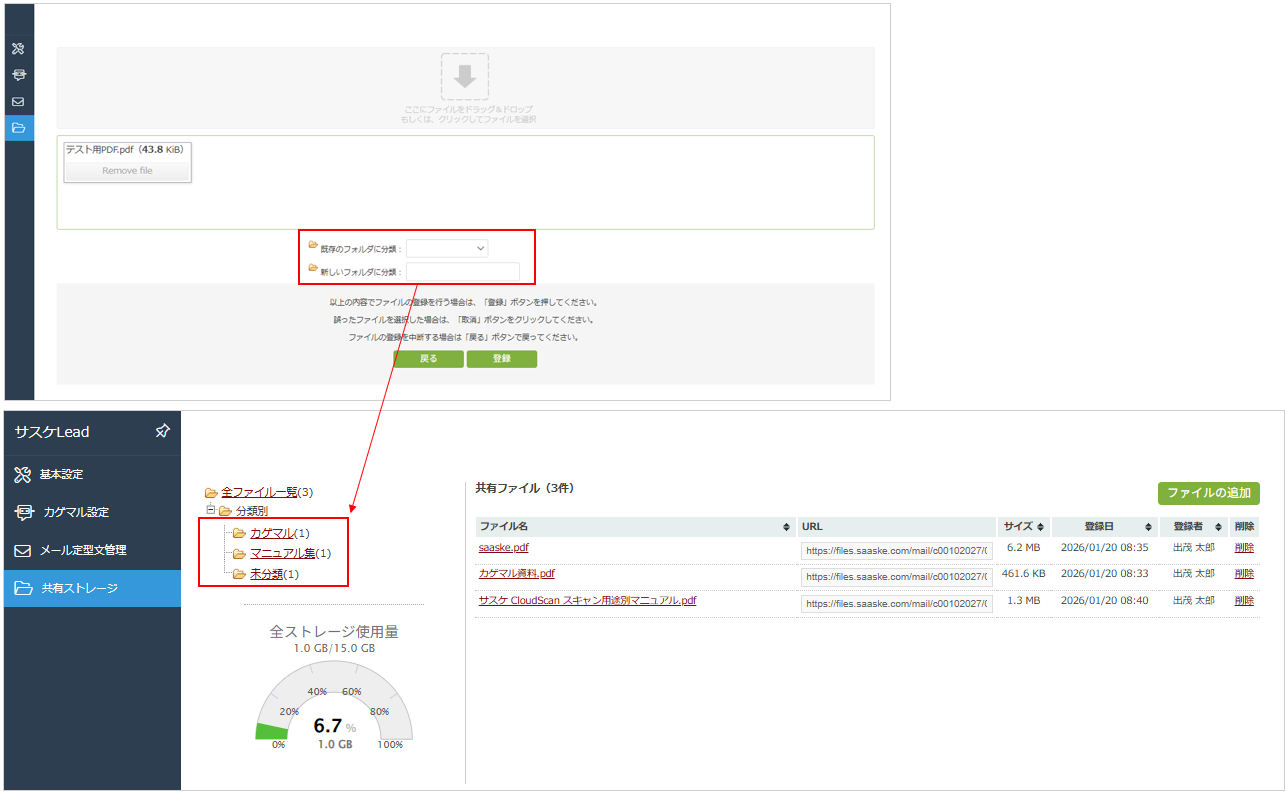The image size is (1288, 797).
Task: Click the folder icon in the collapsed sidebar
Action: tap(18, 128)
